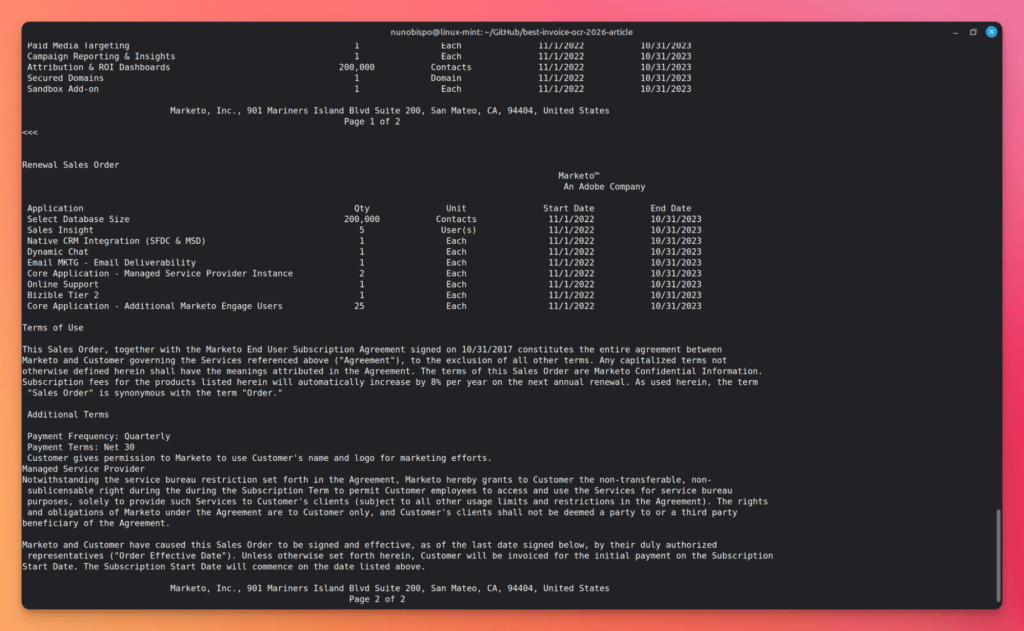Click the "Start Date" column header
Image resolution: width=1024 pixels, height=631 pixels.
pyautogui.click(x=569, y=208)
